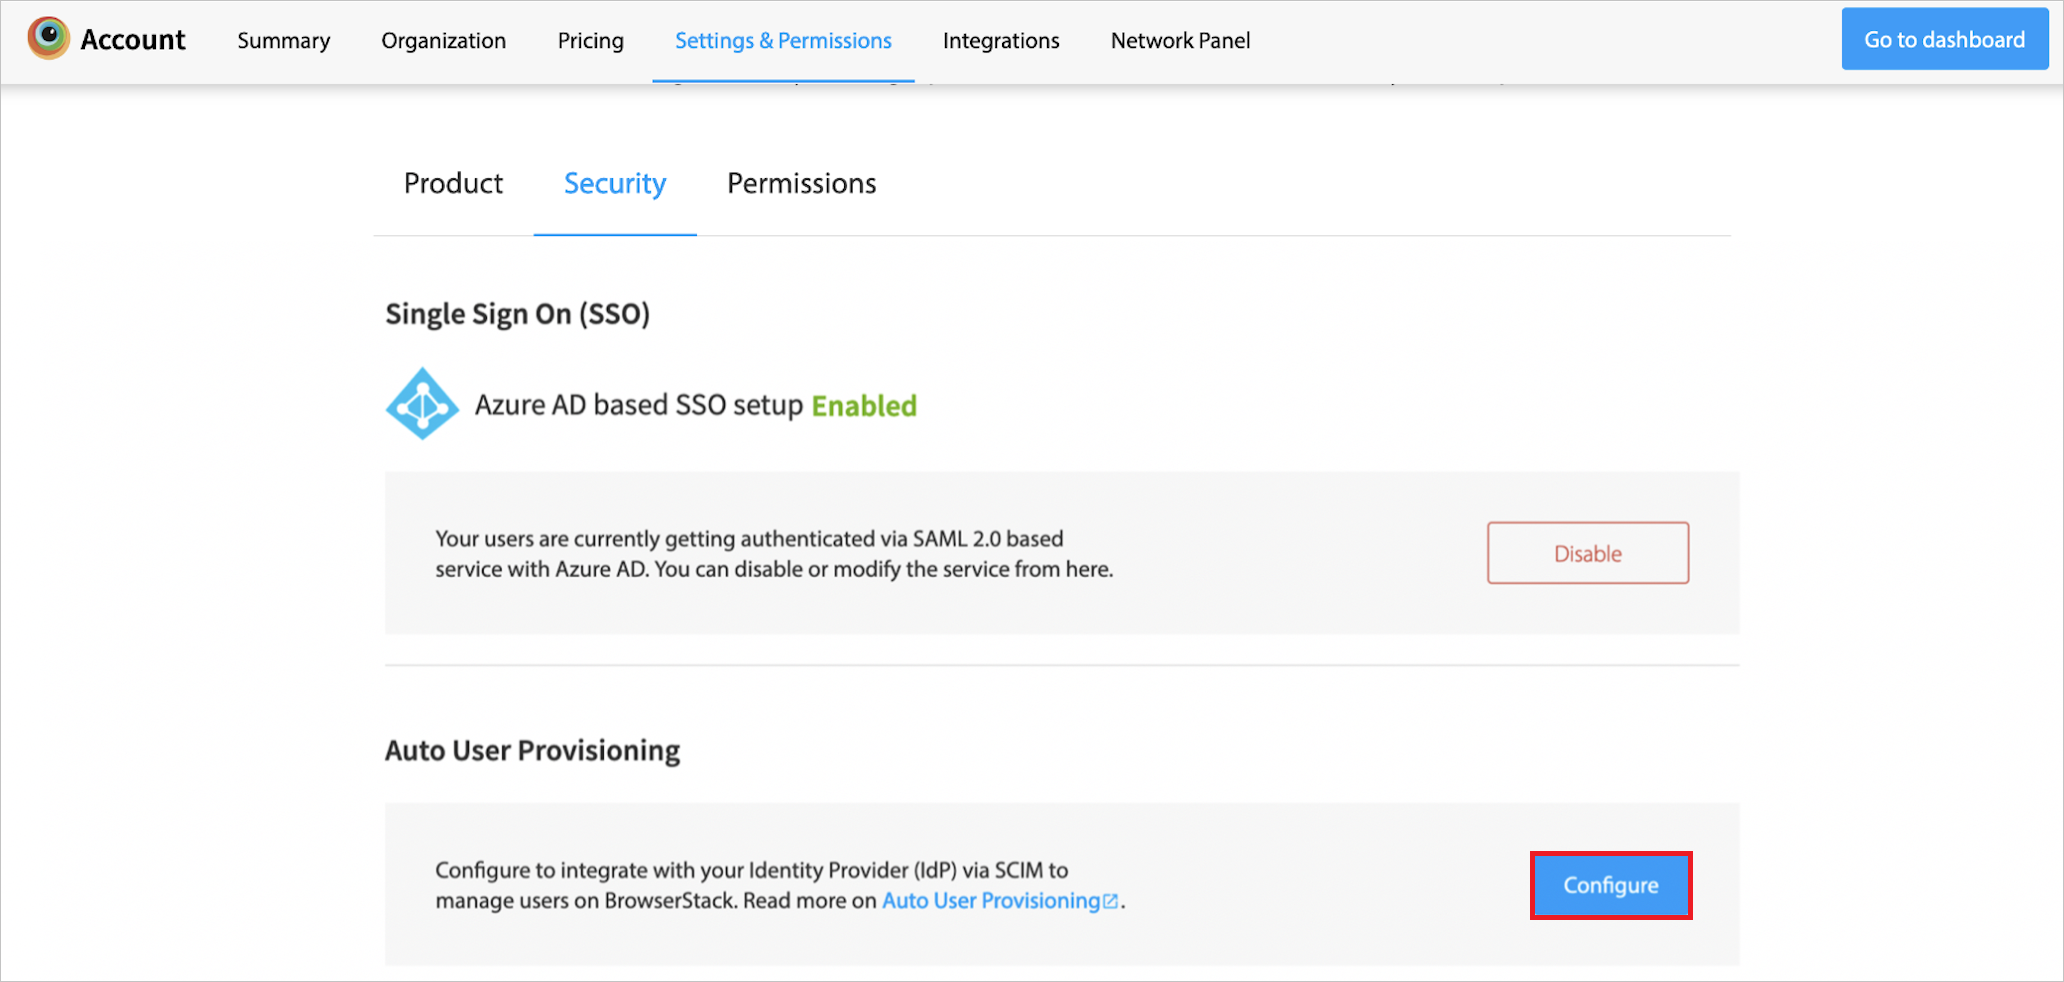Viewport: 2064px width, 982px height.
Task: Open the Auto User Provisioning documentation link
Action: [1000, 900]
